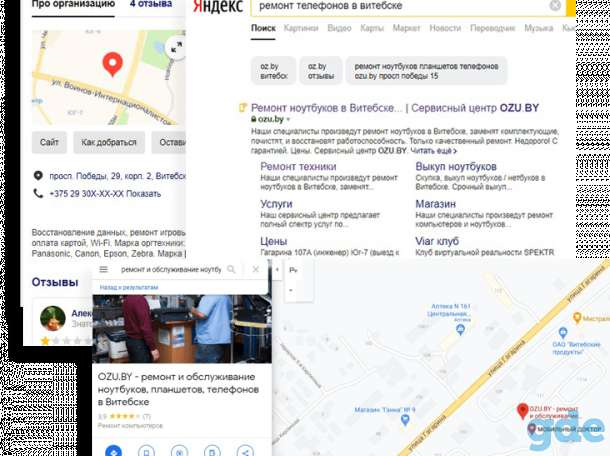Image resolution: width=610 pixels, height=456 pixels.
Task: Click the Как добраться button
Action: [109, 142]
